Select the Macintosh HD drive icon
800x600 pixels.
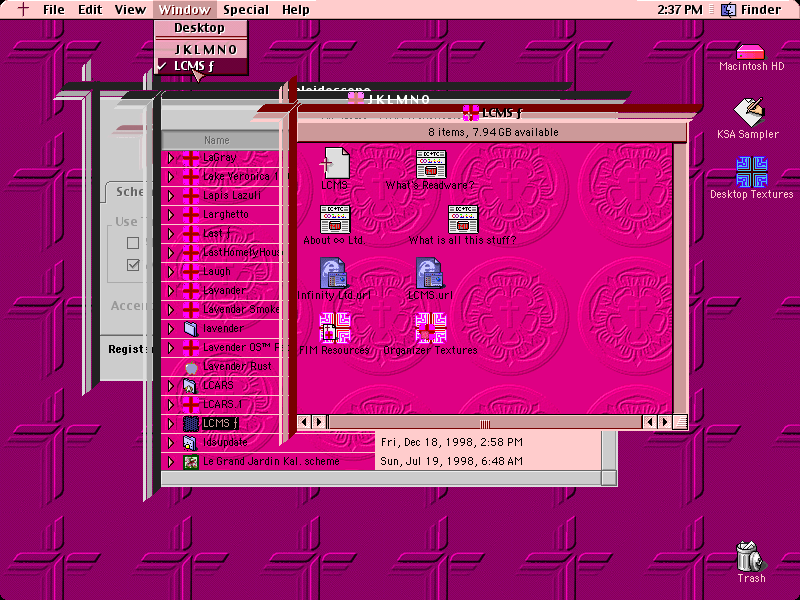[751, 52]
